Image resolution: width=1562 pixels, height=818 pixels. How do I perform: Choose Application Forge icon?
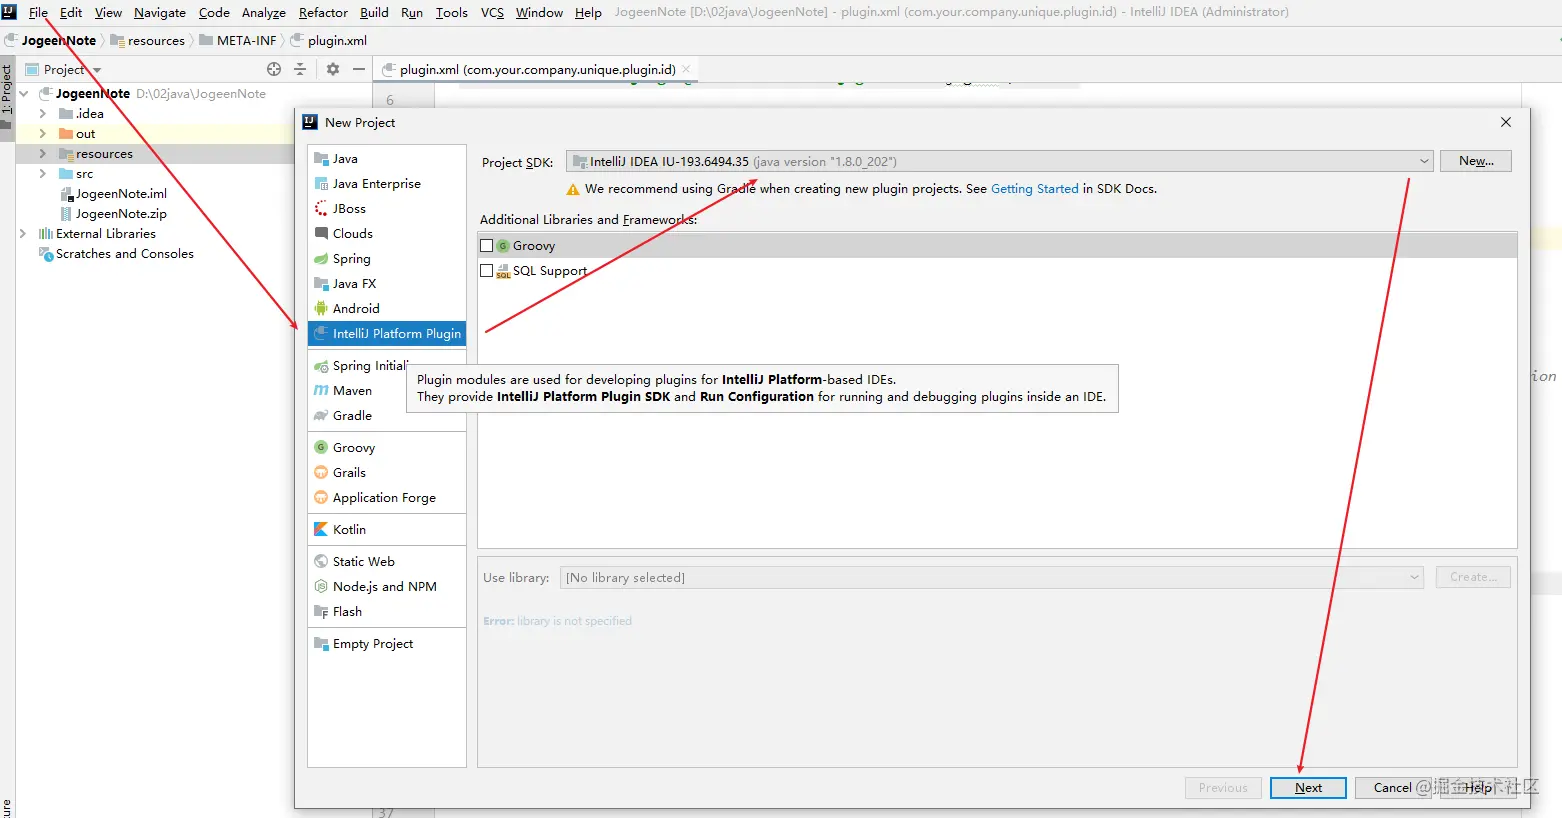(321, 498)
